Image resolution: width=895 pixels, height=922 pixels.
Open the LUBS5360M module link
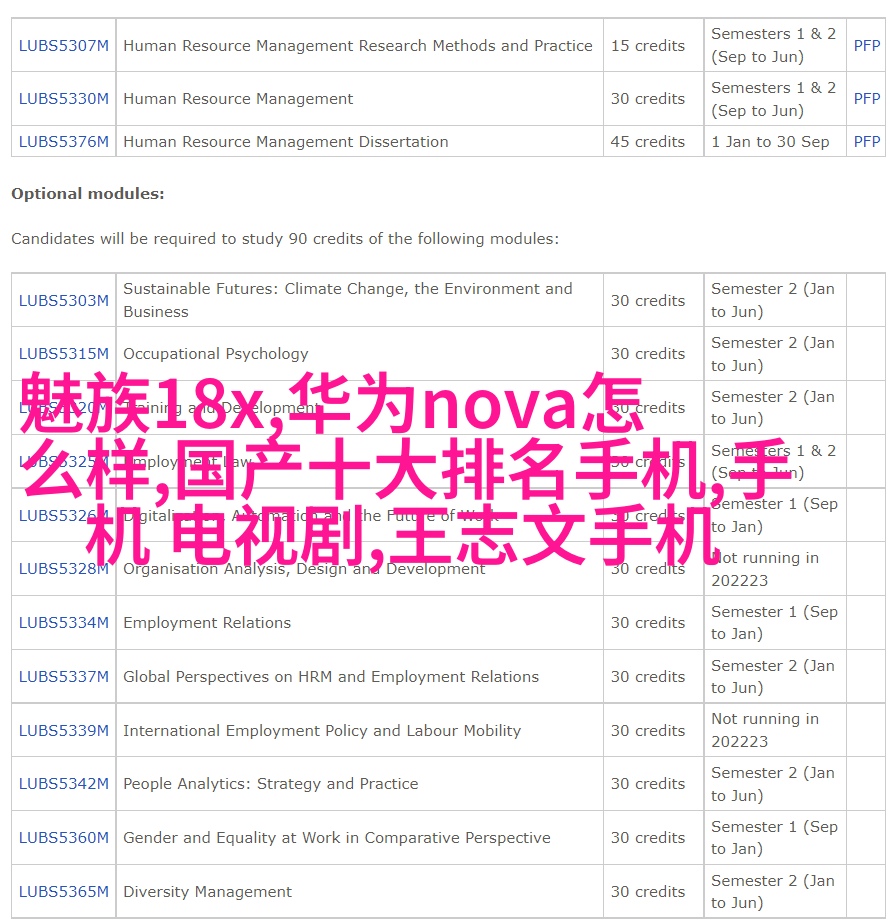64,837
